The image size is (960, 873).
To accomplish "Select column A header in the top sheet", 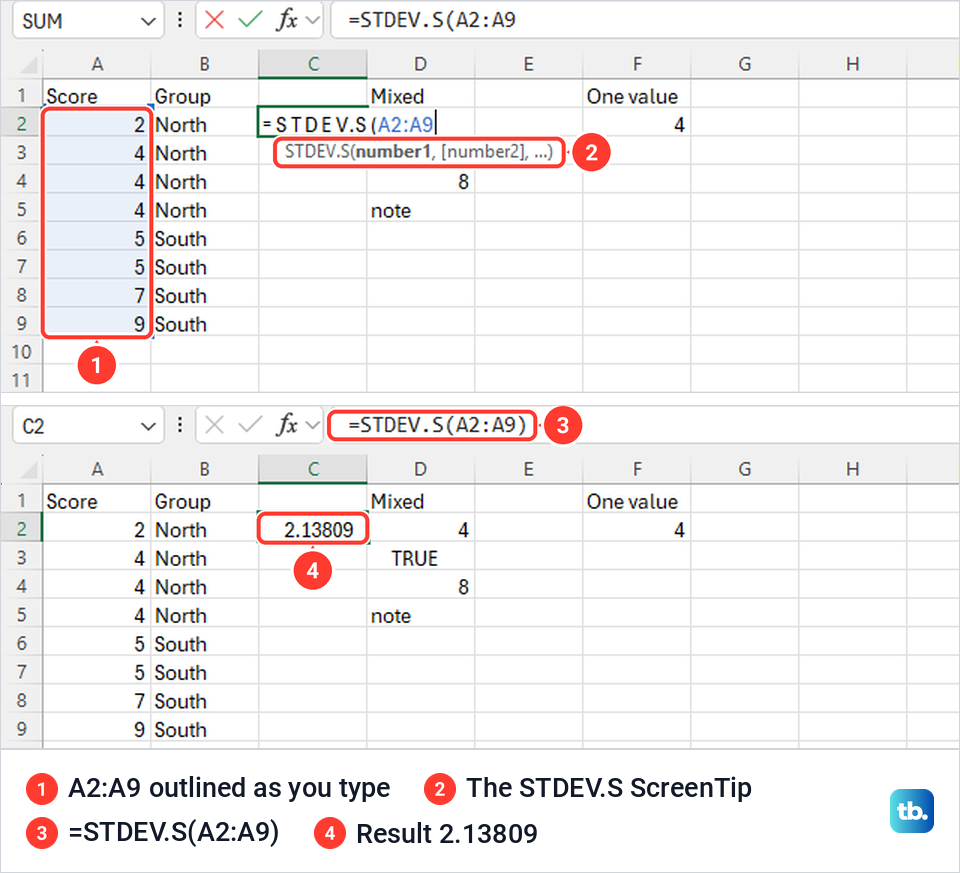I will point(97,64).
